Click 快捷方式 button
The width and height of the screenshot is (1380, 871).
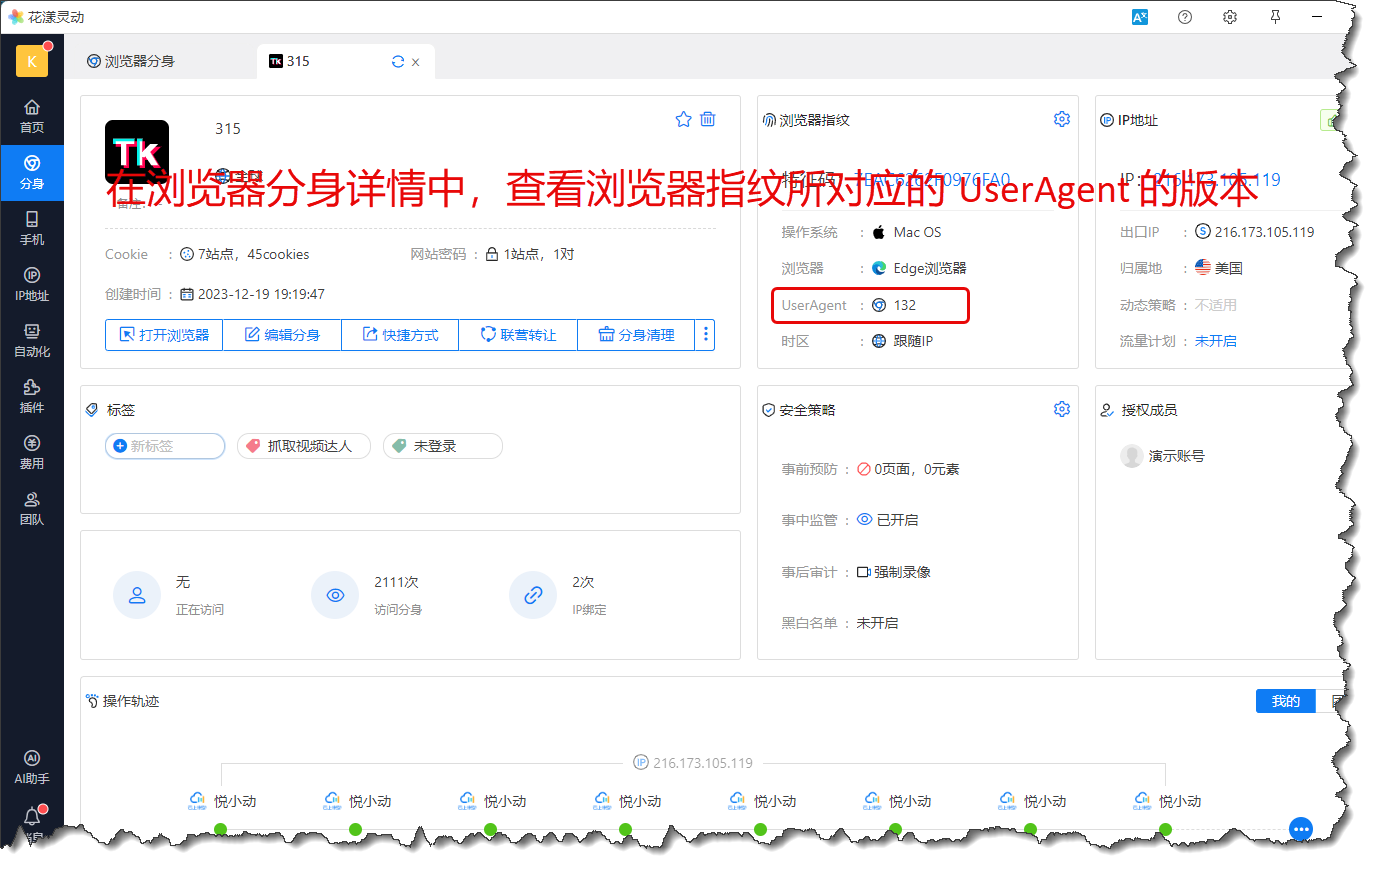(x=400, y=335)
